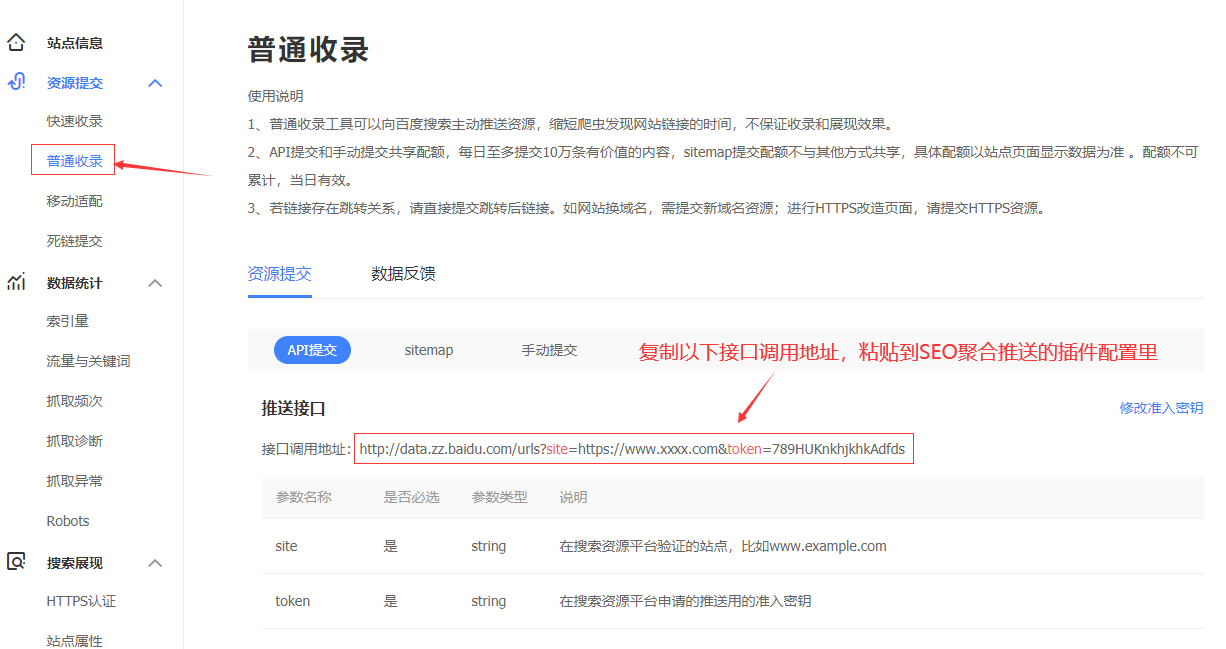The width and height of the screenshot is (1226, 649).
Task: Click string type in token row
Action: pos(489,601)
